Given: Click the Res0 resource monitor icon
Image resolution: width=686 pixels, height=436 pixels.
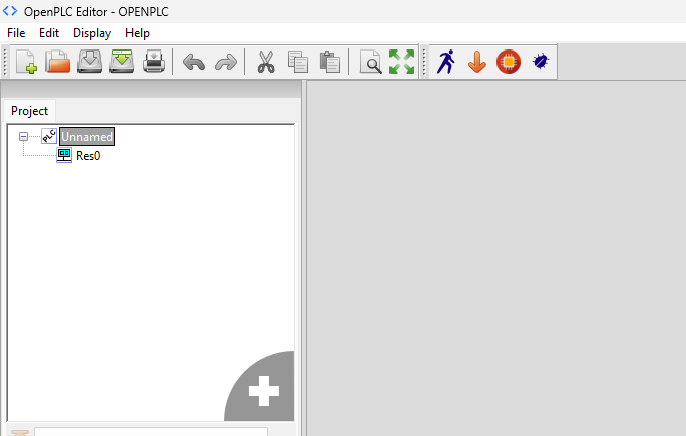Looking at the screenshot, I should (x=64, y=155).
